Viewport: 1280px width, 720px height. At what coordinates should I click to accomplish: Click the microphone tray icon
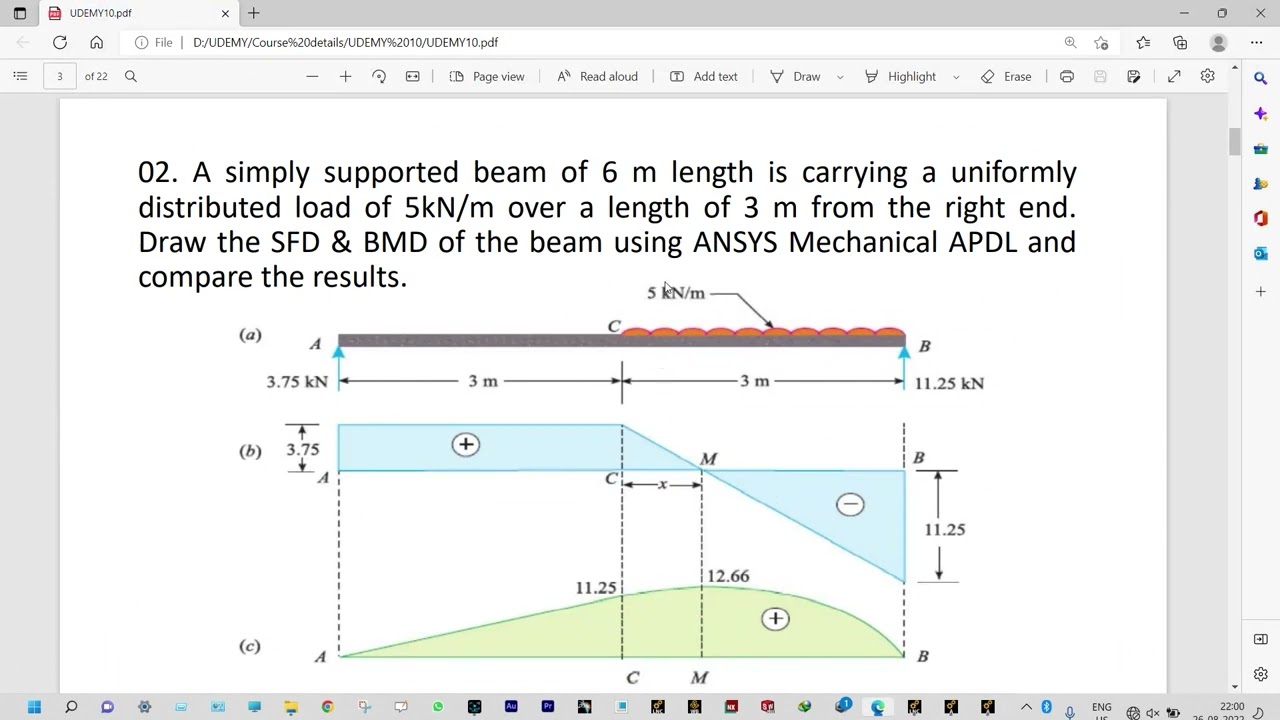1070,712
